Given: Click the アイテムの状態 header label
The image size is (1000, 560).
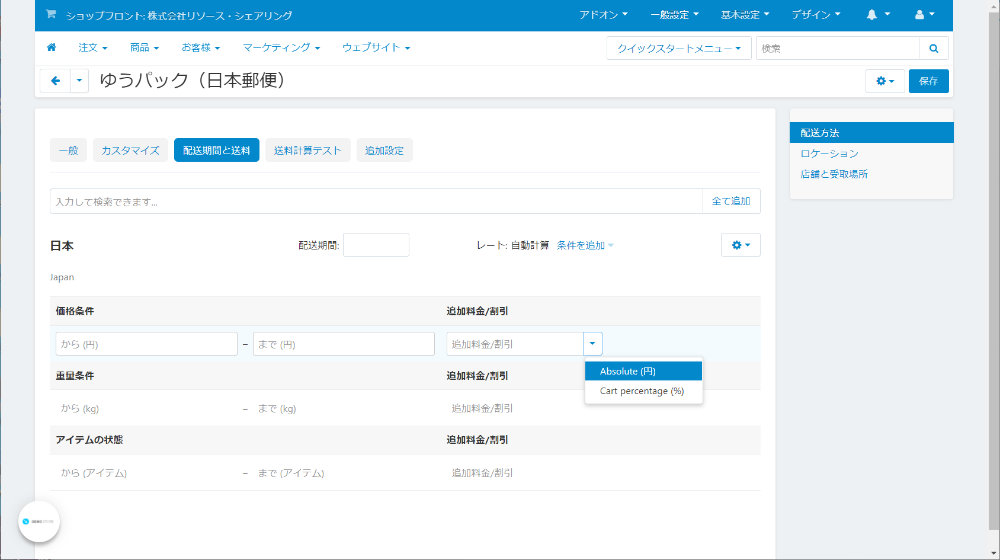Looking at the screenshot, I should [89, 440].
